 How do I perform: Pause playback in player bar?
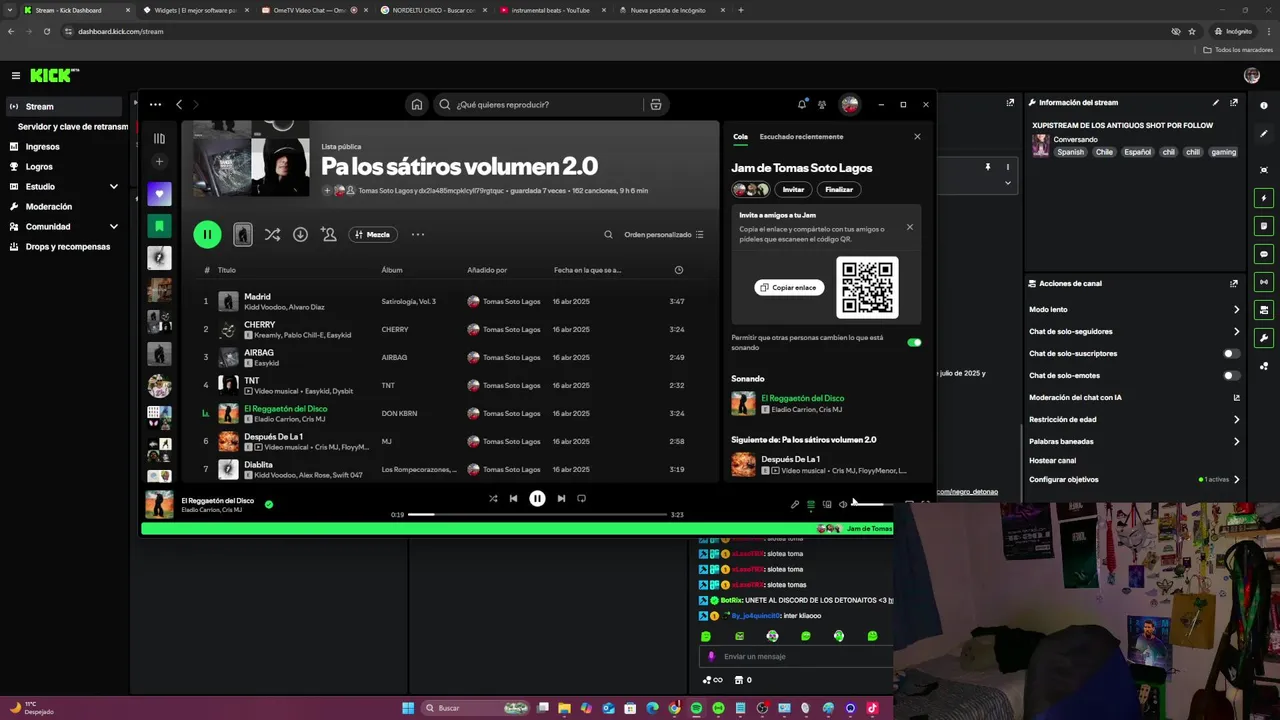click(537, 498)
